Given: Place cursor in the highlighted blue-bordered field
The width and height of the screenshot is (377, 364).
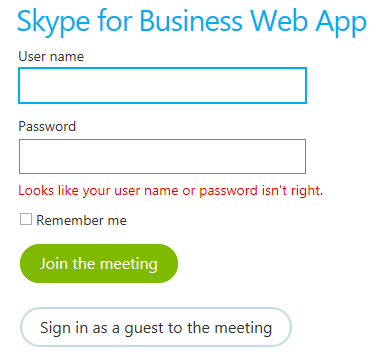Looking at the screenshot, I should click(x=162, y=85).
